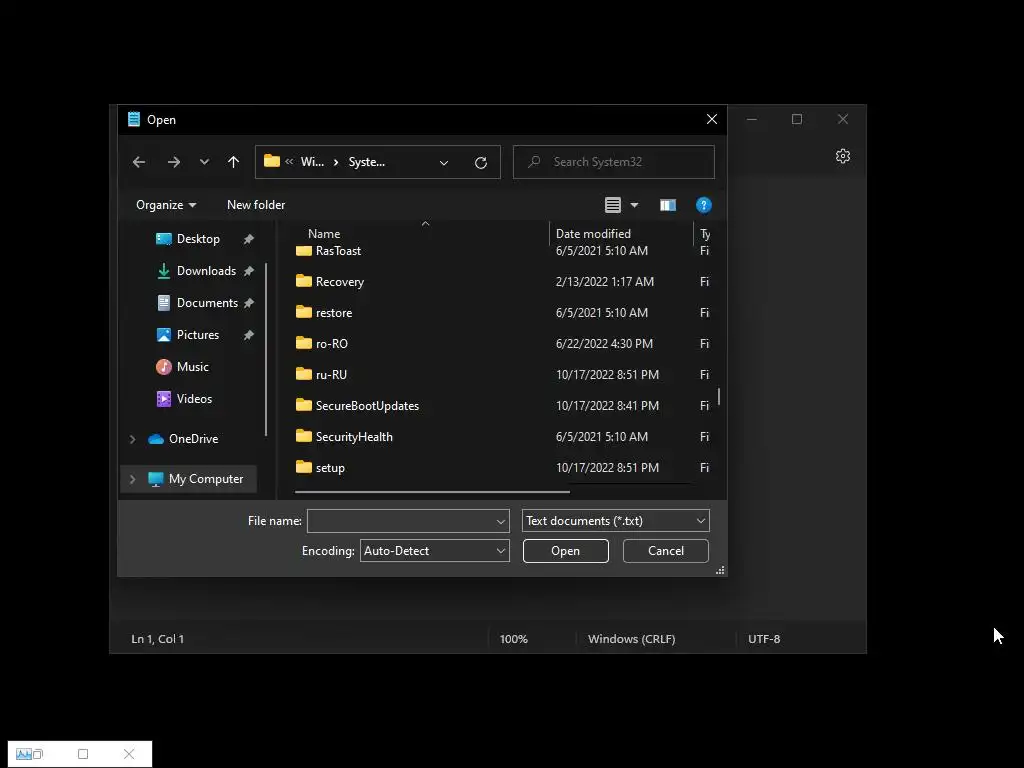Click the image icon in bottom-left mini window
This screenshot has height=768, width=1024.
click(x=24, y=754)
